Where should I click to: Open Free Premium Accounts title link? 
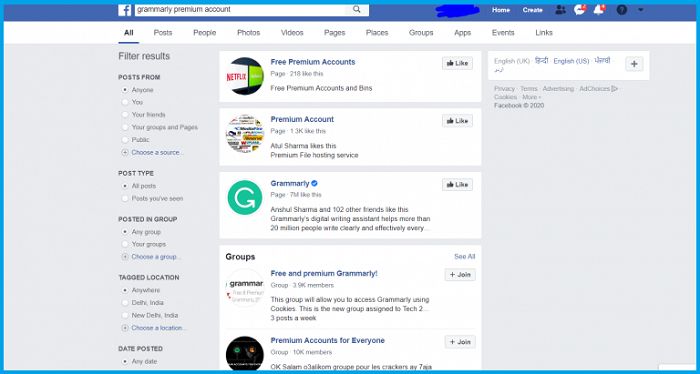(x=312, y=62)
